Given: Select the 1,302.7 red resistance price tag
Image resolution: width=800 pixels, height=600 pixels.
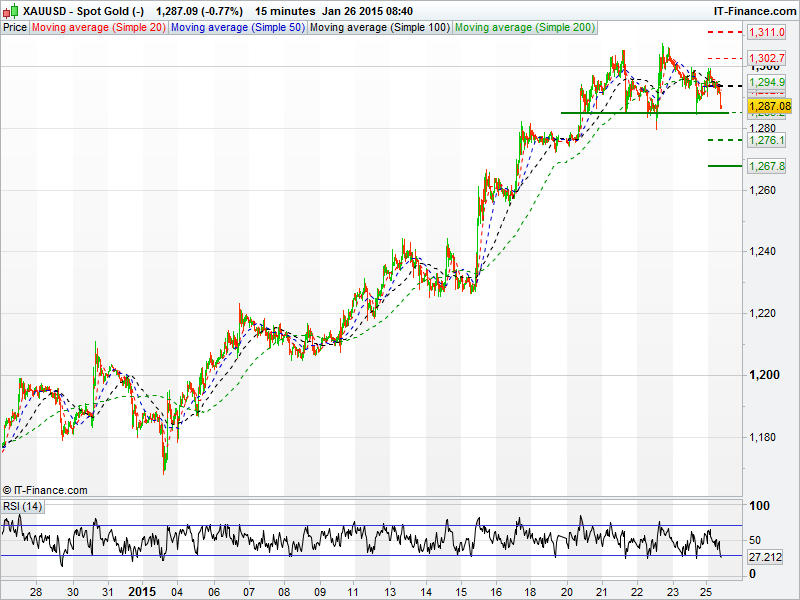Looking at the screenshot, I should 766,59.
